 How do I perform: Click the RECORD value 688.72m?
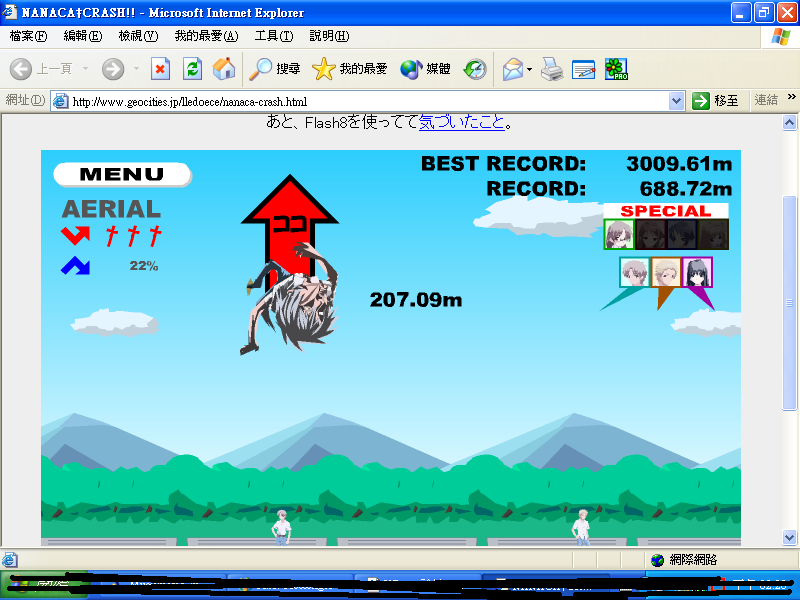point(686,189)
